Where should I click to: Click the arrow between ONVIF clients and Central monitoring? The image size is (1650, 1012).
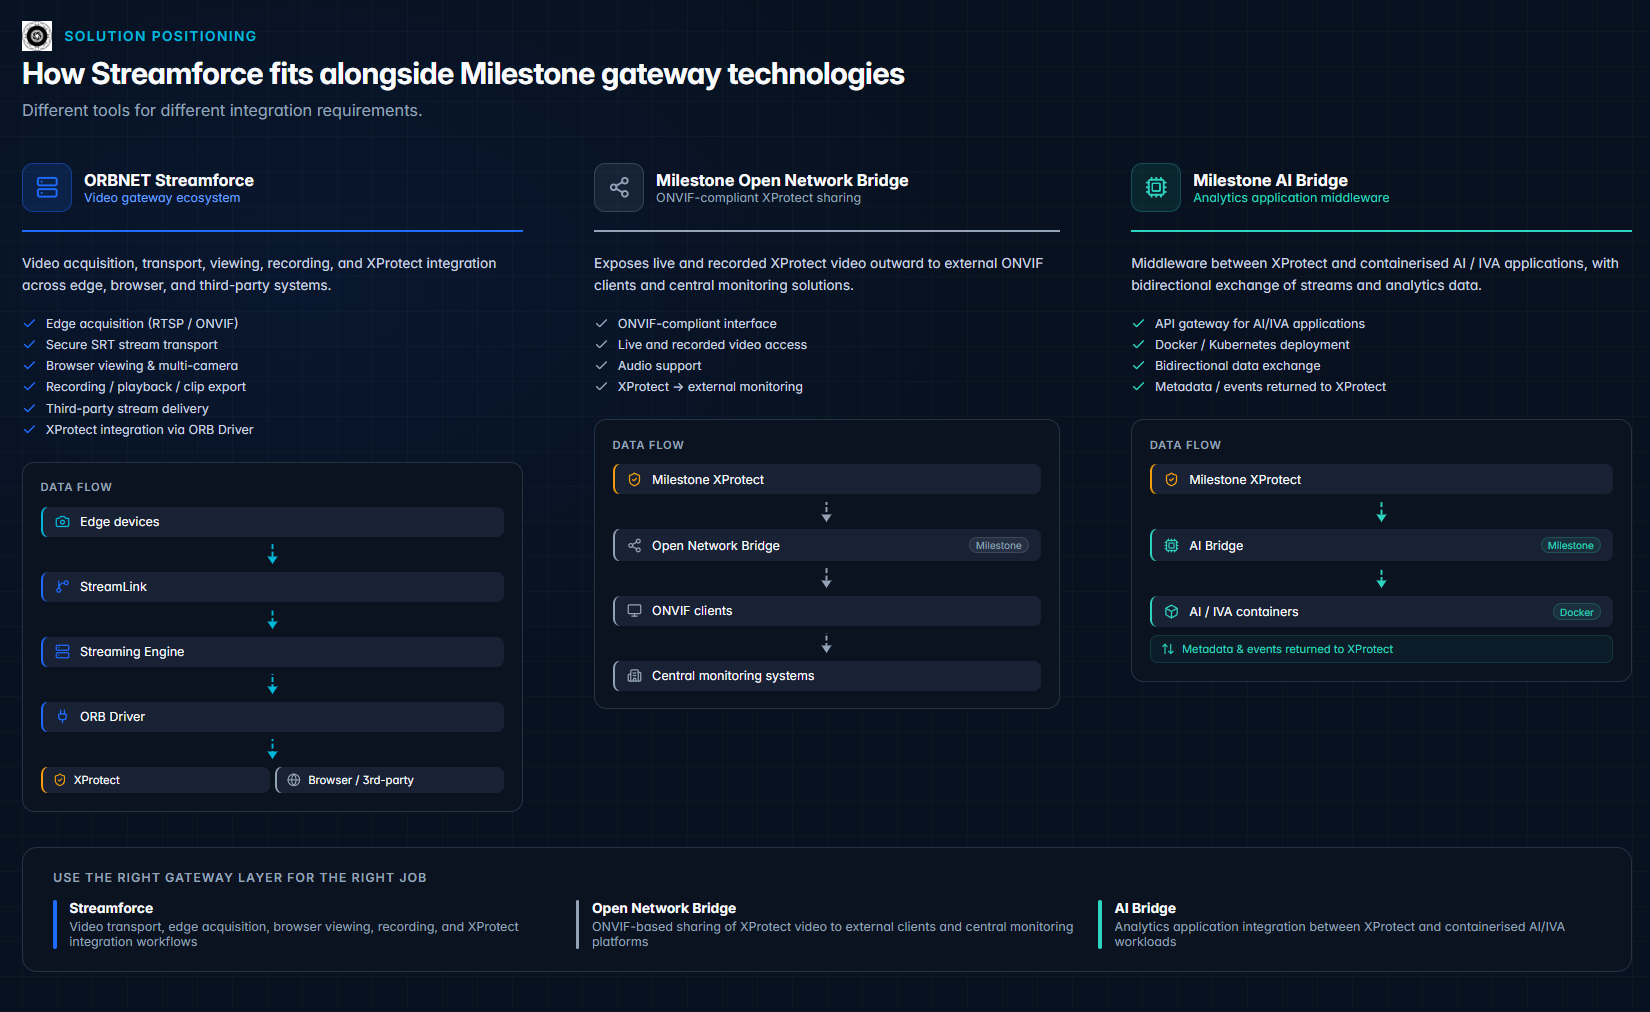[x=826, y=644]
